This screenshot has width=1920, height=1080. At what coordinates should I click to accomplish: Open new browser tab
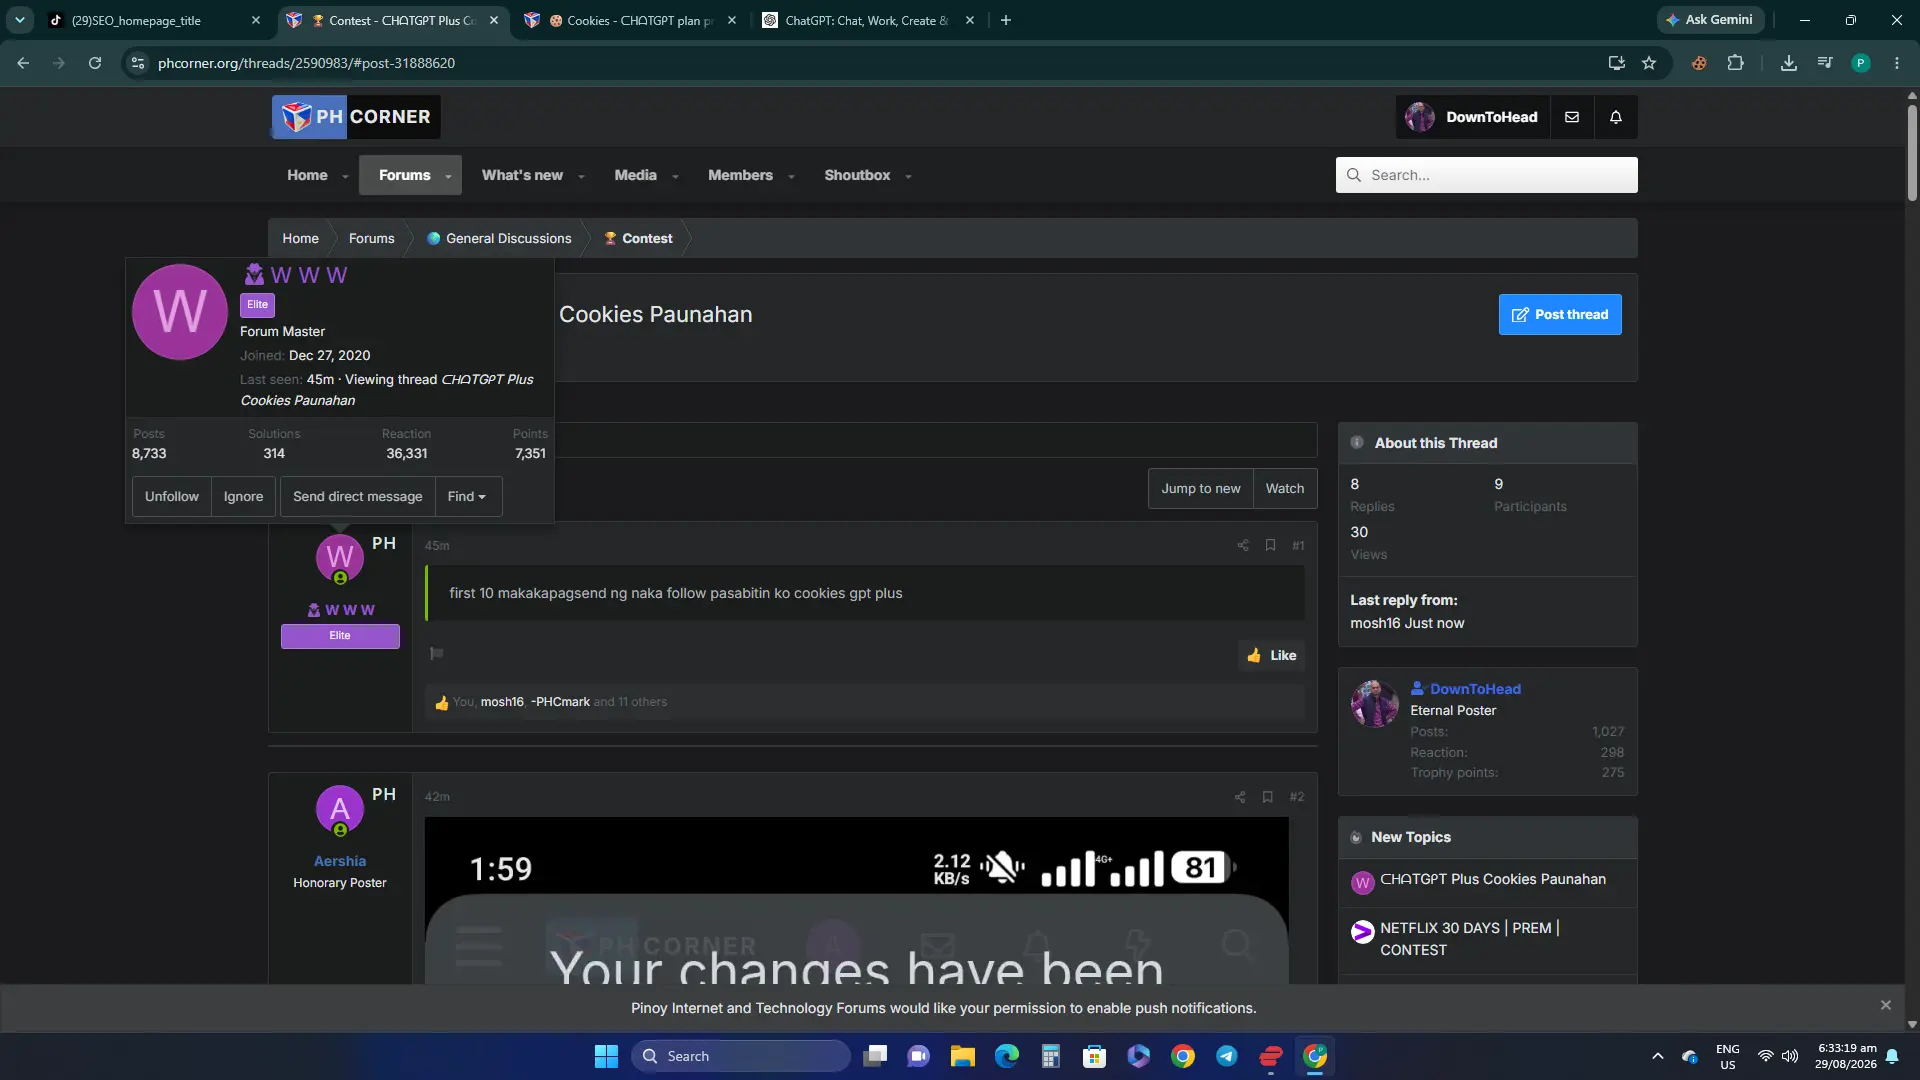(x=1006, y=20)
